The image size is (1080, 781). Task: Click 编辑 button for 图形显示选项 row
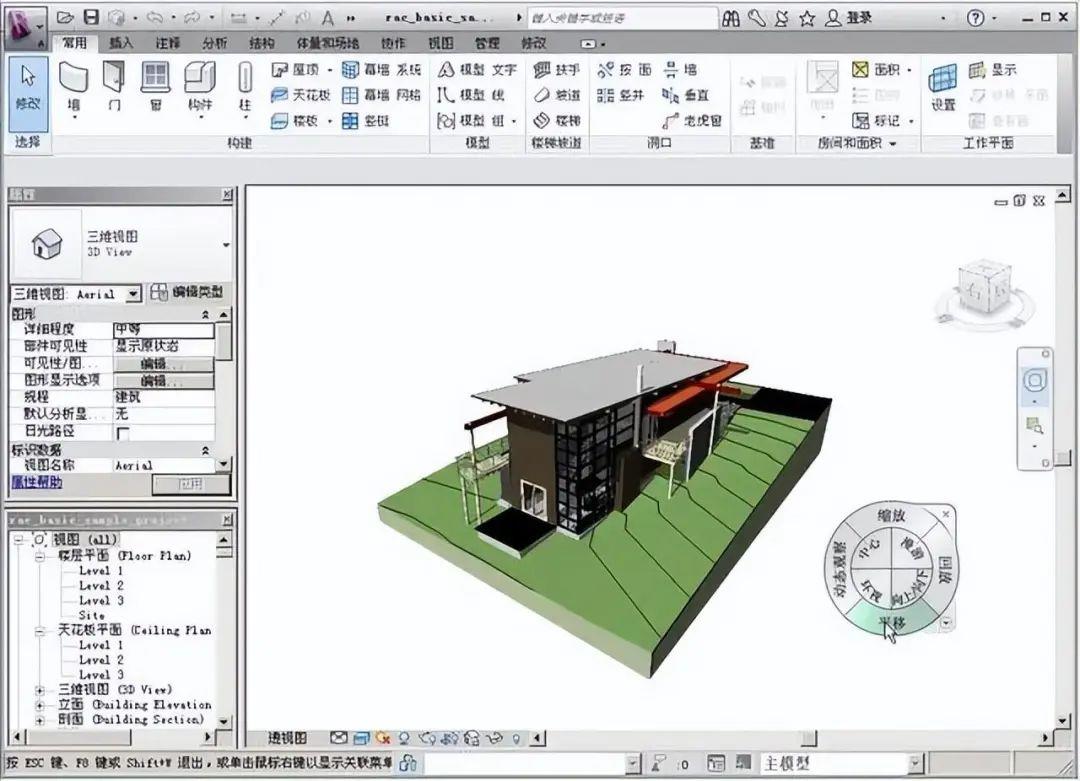(x=164, y=380)
